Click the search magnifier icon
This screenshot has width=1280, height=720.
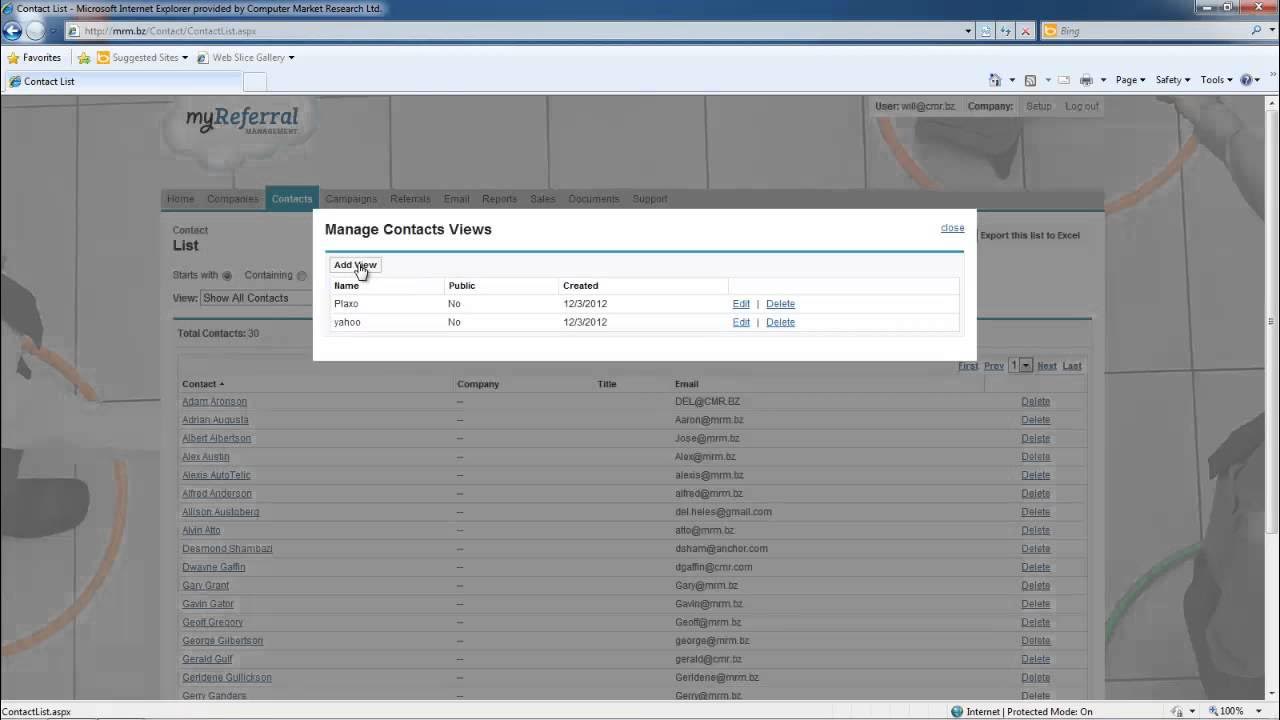point(1257,31)
